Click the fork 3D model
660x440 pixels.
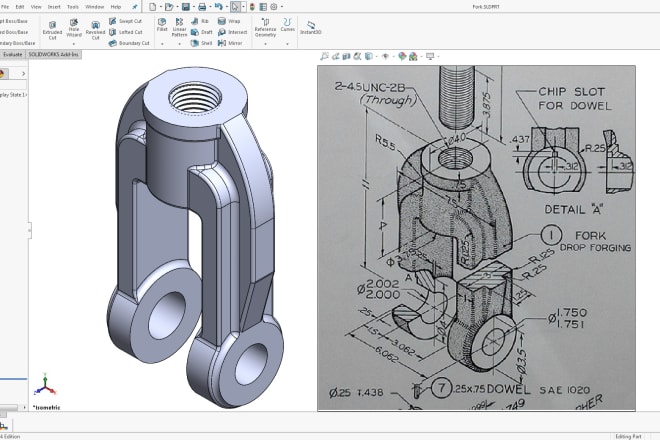point(194,236)
